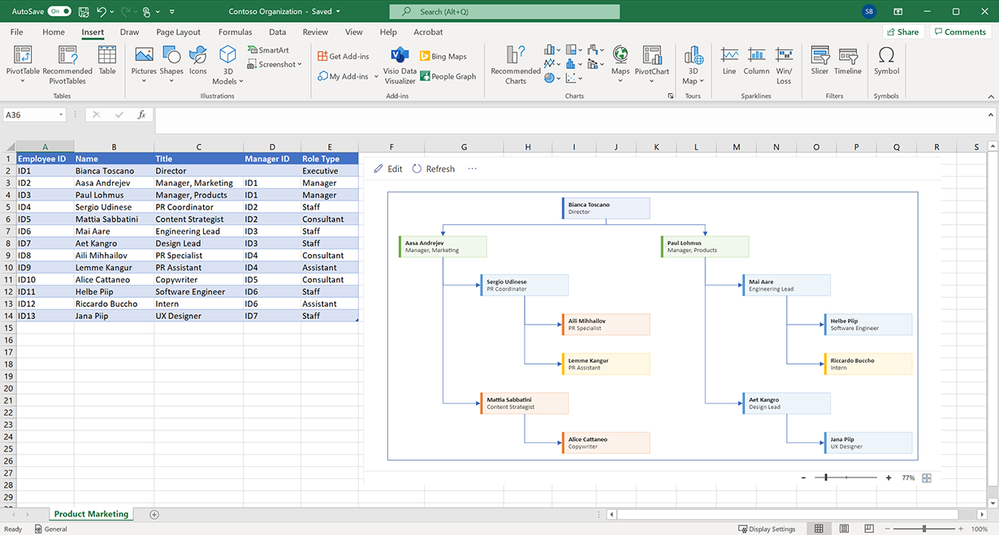
Task: Collapse the ribbon with chevron
Action: (991, 96)
